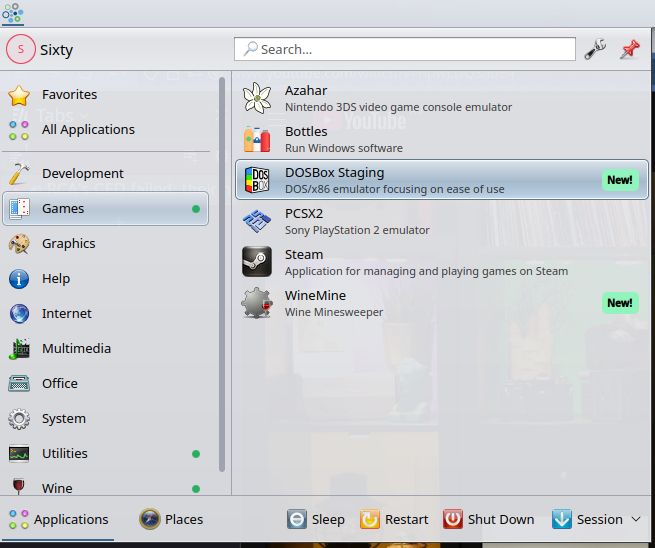Click the Wine glass icon
The width and height of the screenshot is (655, 548).
click(18, 487)
